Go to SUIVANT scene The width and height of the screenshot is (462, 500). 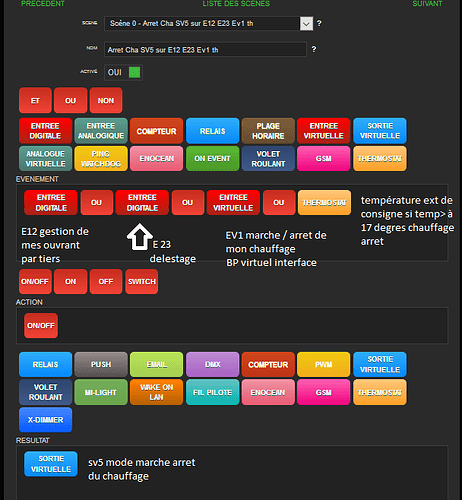click(427, 4)
